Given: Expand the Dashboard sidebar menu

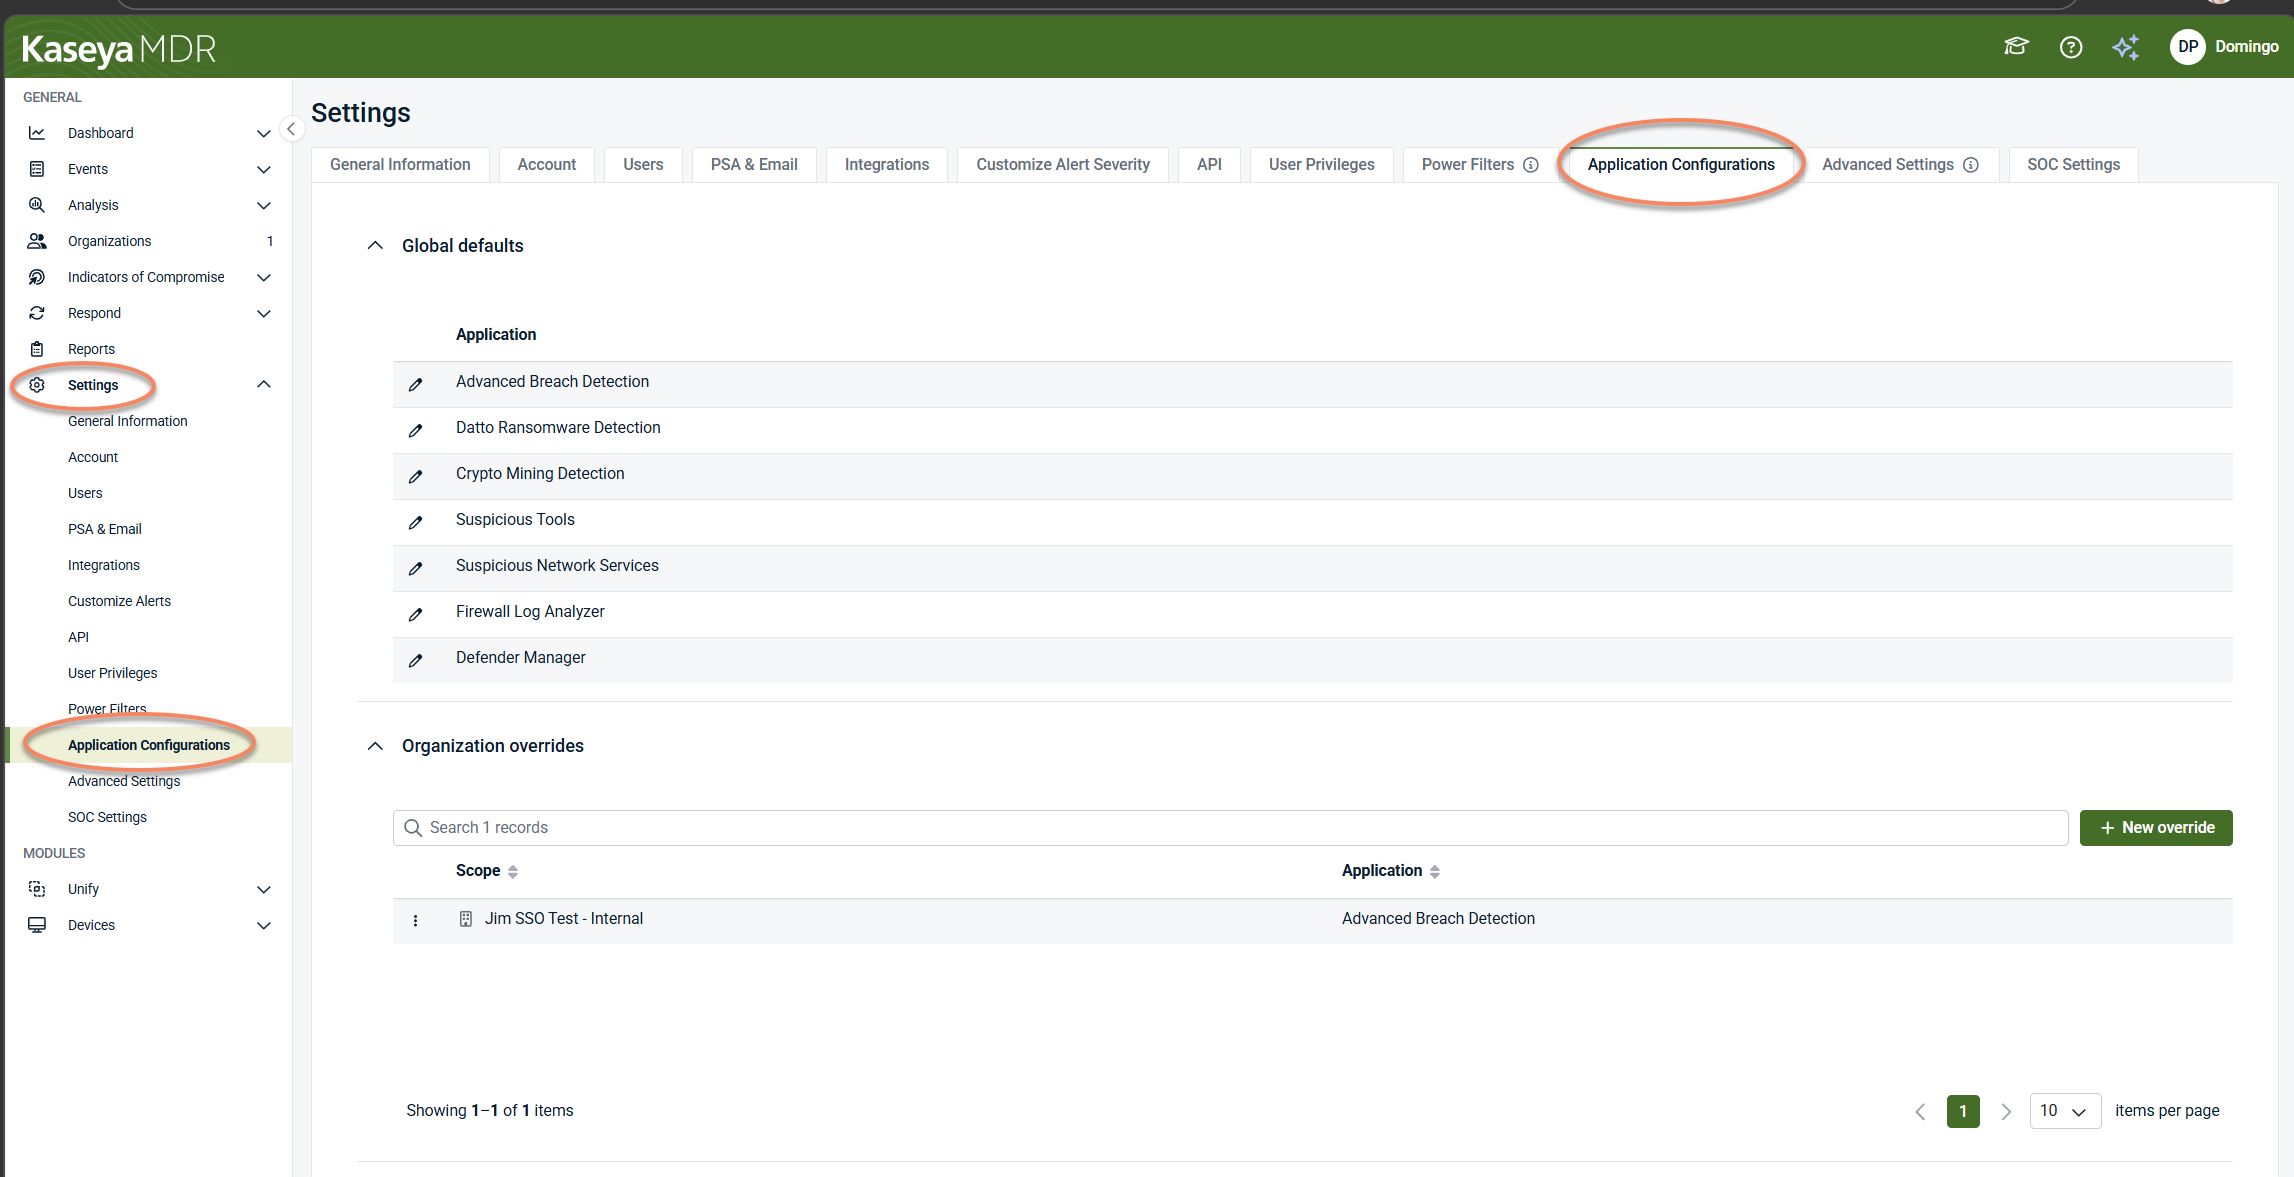Looking at the screenshot, I should click(264, 133).
